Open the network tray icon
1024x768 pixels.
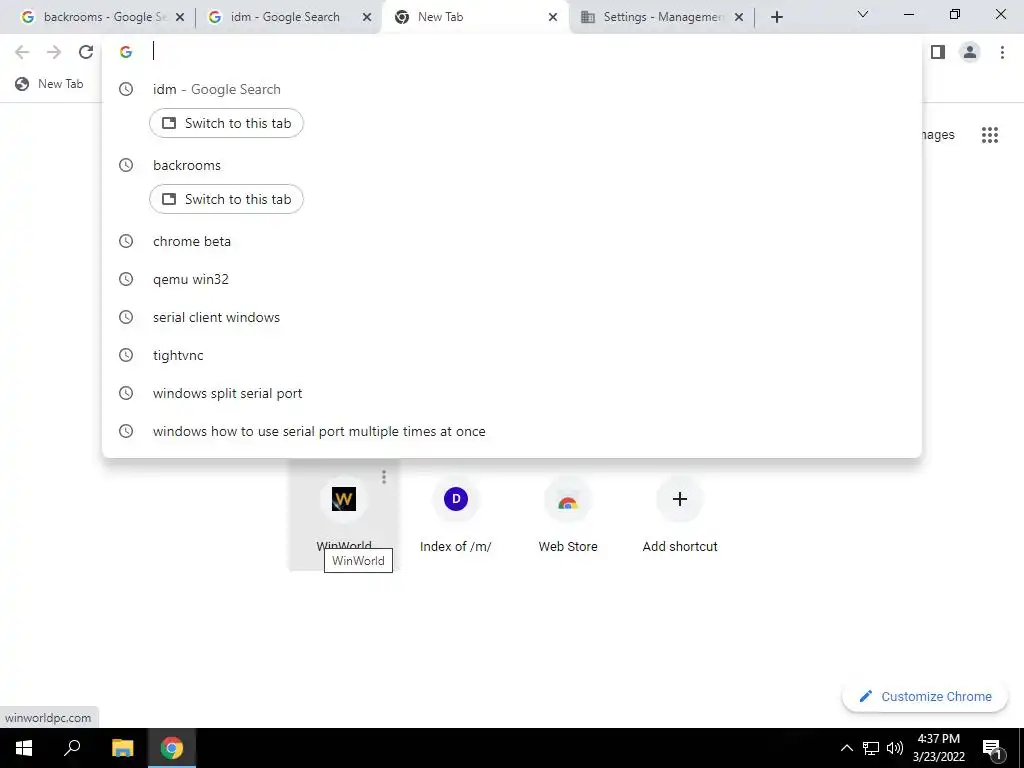click(x=871, y=748)
